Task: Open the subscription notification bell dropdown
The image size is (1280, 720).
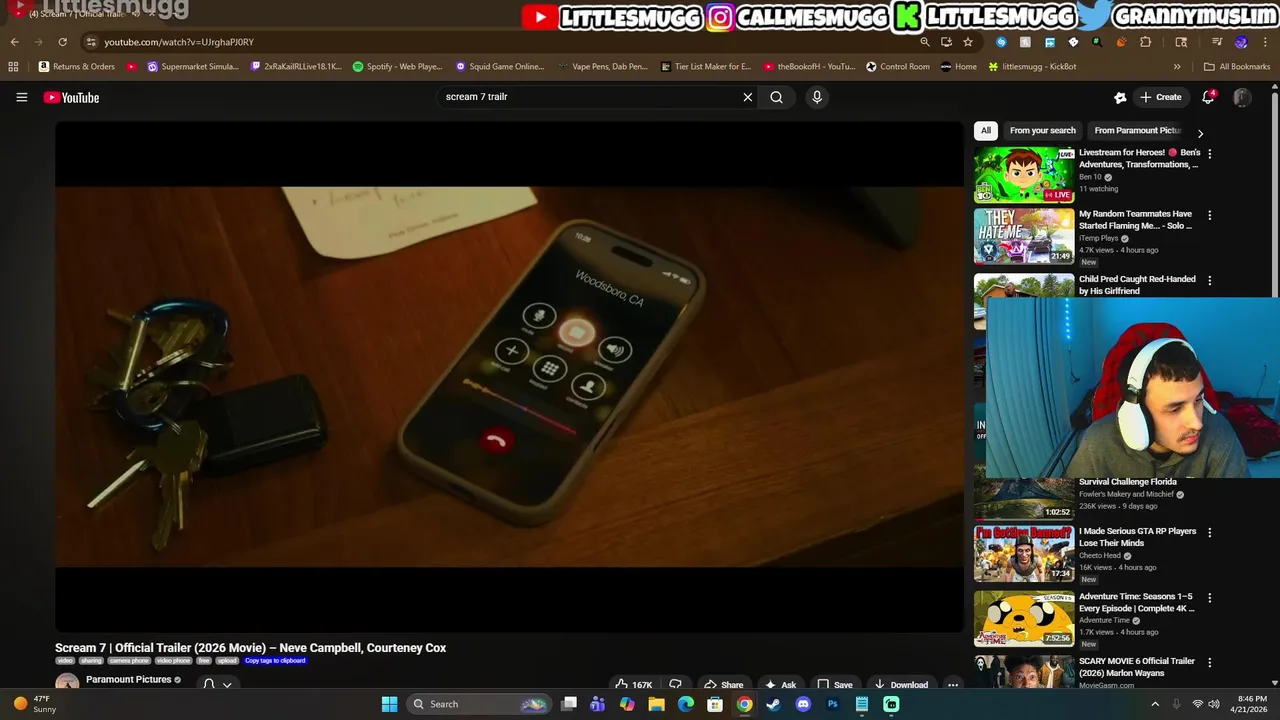Action: coord(217,684)
